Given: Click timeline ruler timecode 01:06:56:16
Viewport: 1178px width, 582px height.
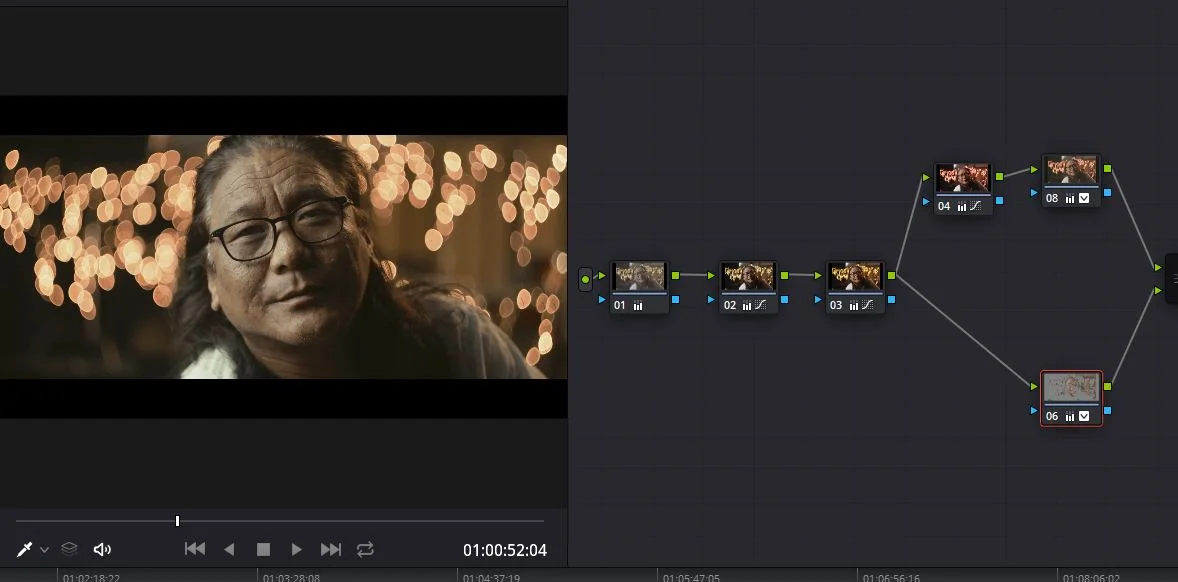Looking at the screenshot, I should (x=891, y=578).
